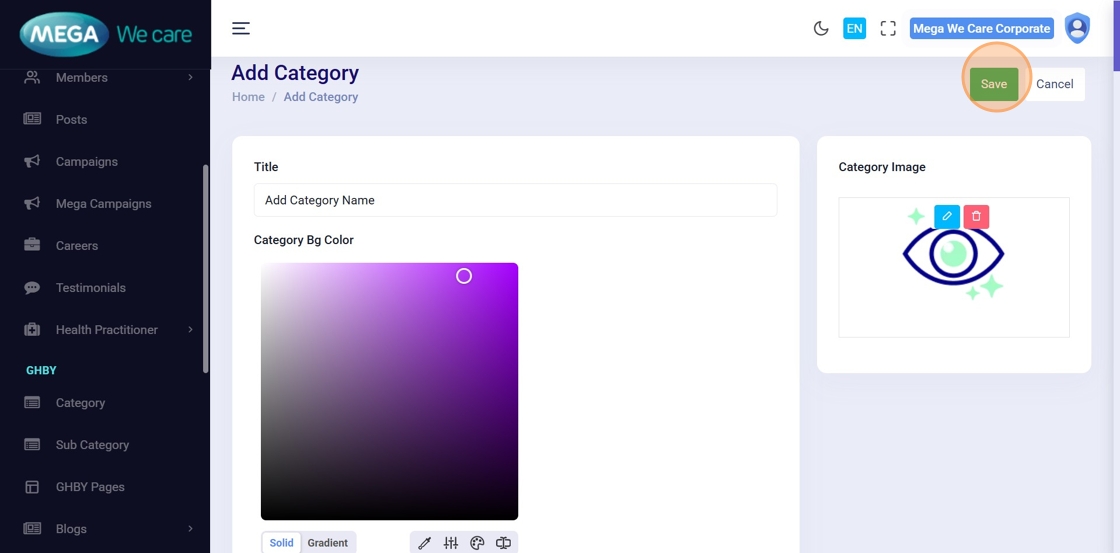1120x553 pixels.
Task: Go to Mega Campaigns in sidebar
Action: point(103,203)
